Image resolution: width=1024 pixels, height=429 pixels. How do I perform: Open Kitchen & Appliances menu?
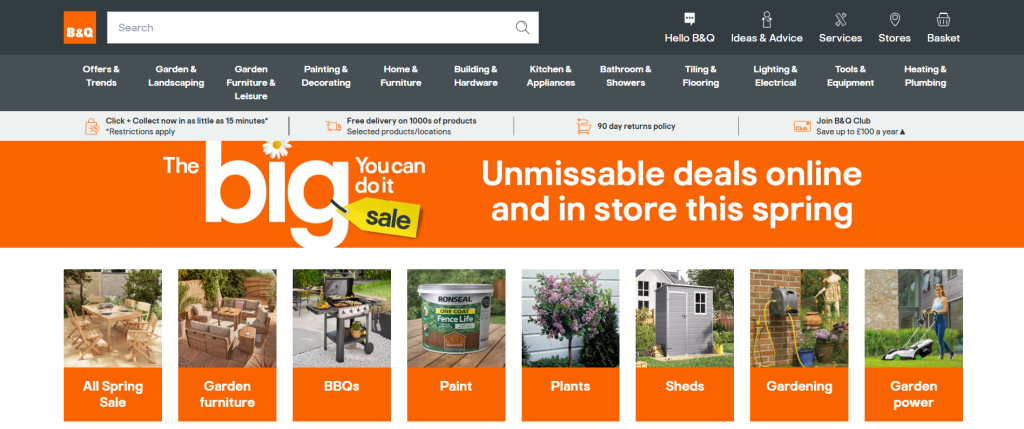click(551, 76)
